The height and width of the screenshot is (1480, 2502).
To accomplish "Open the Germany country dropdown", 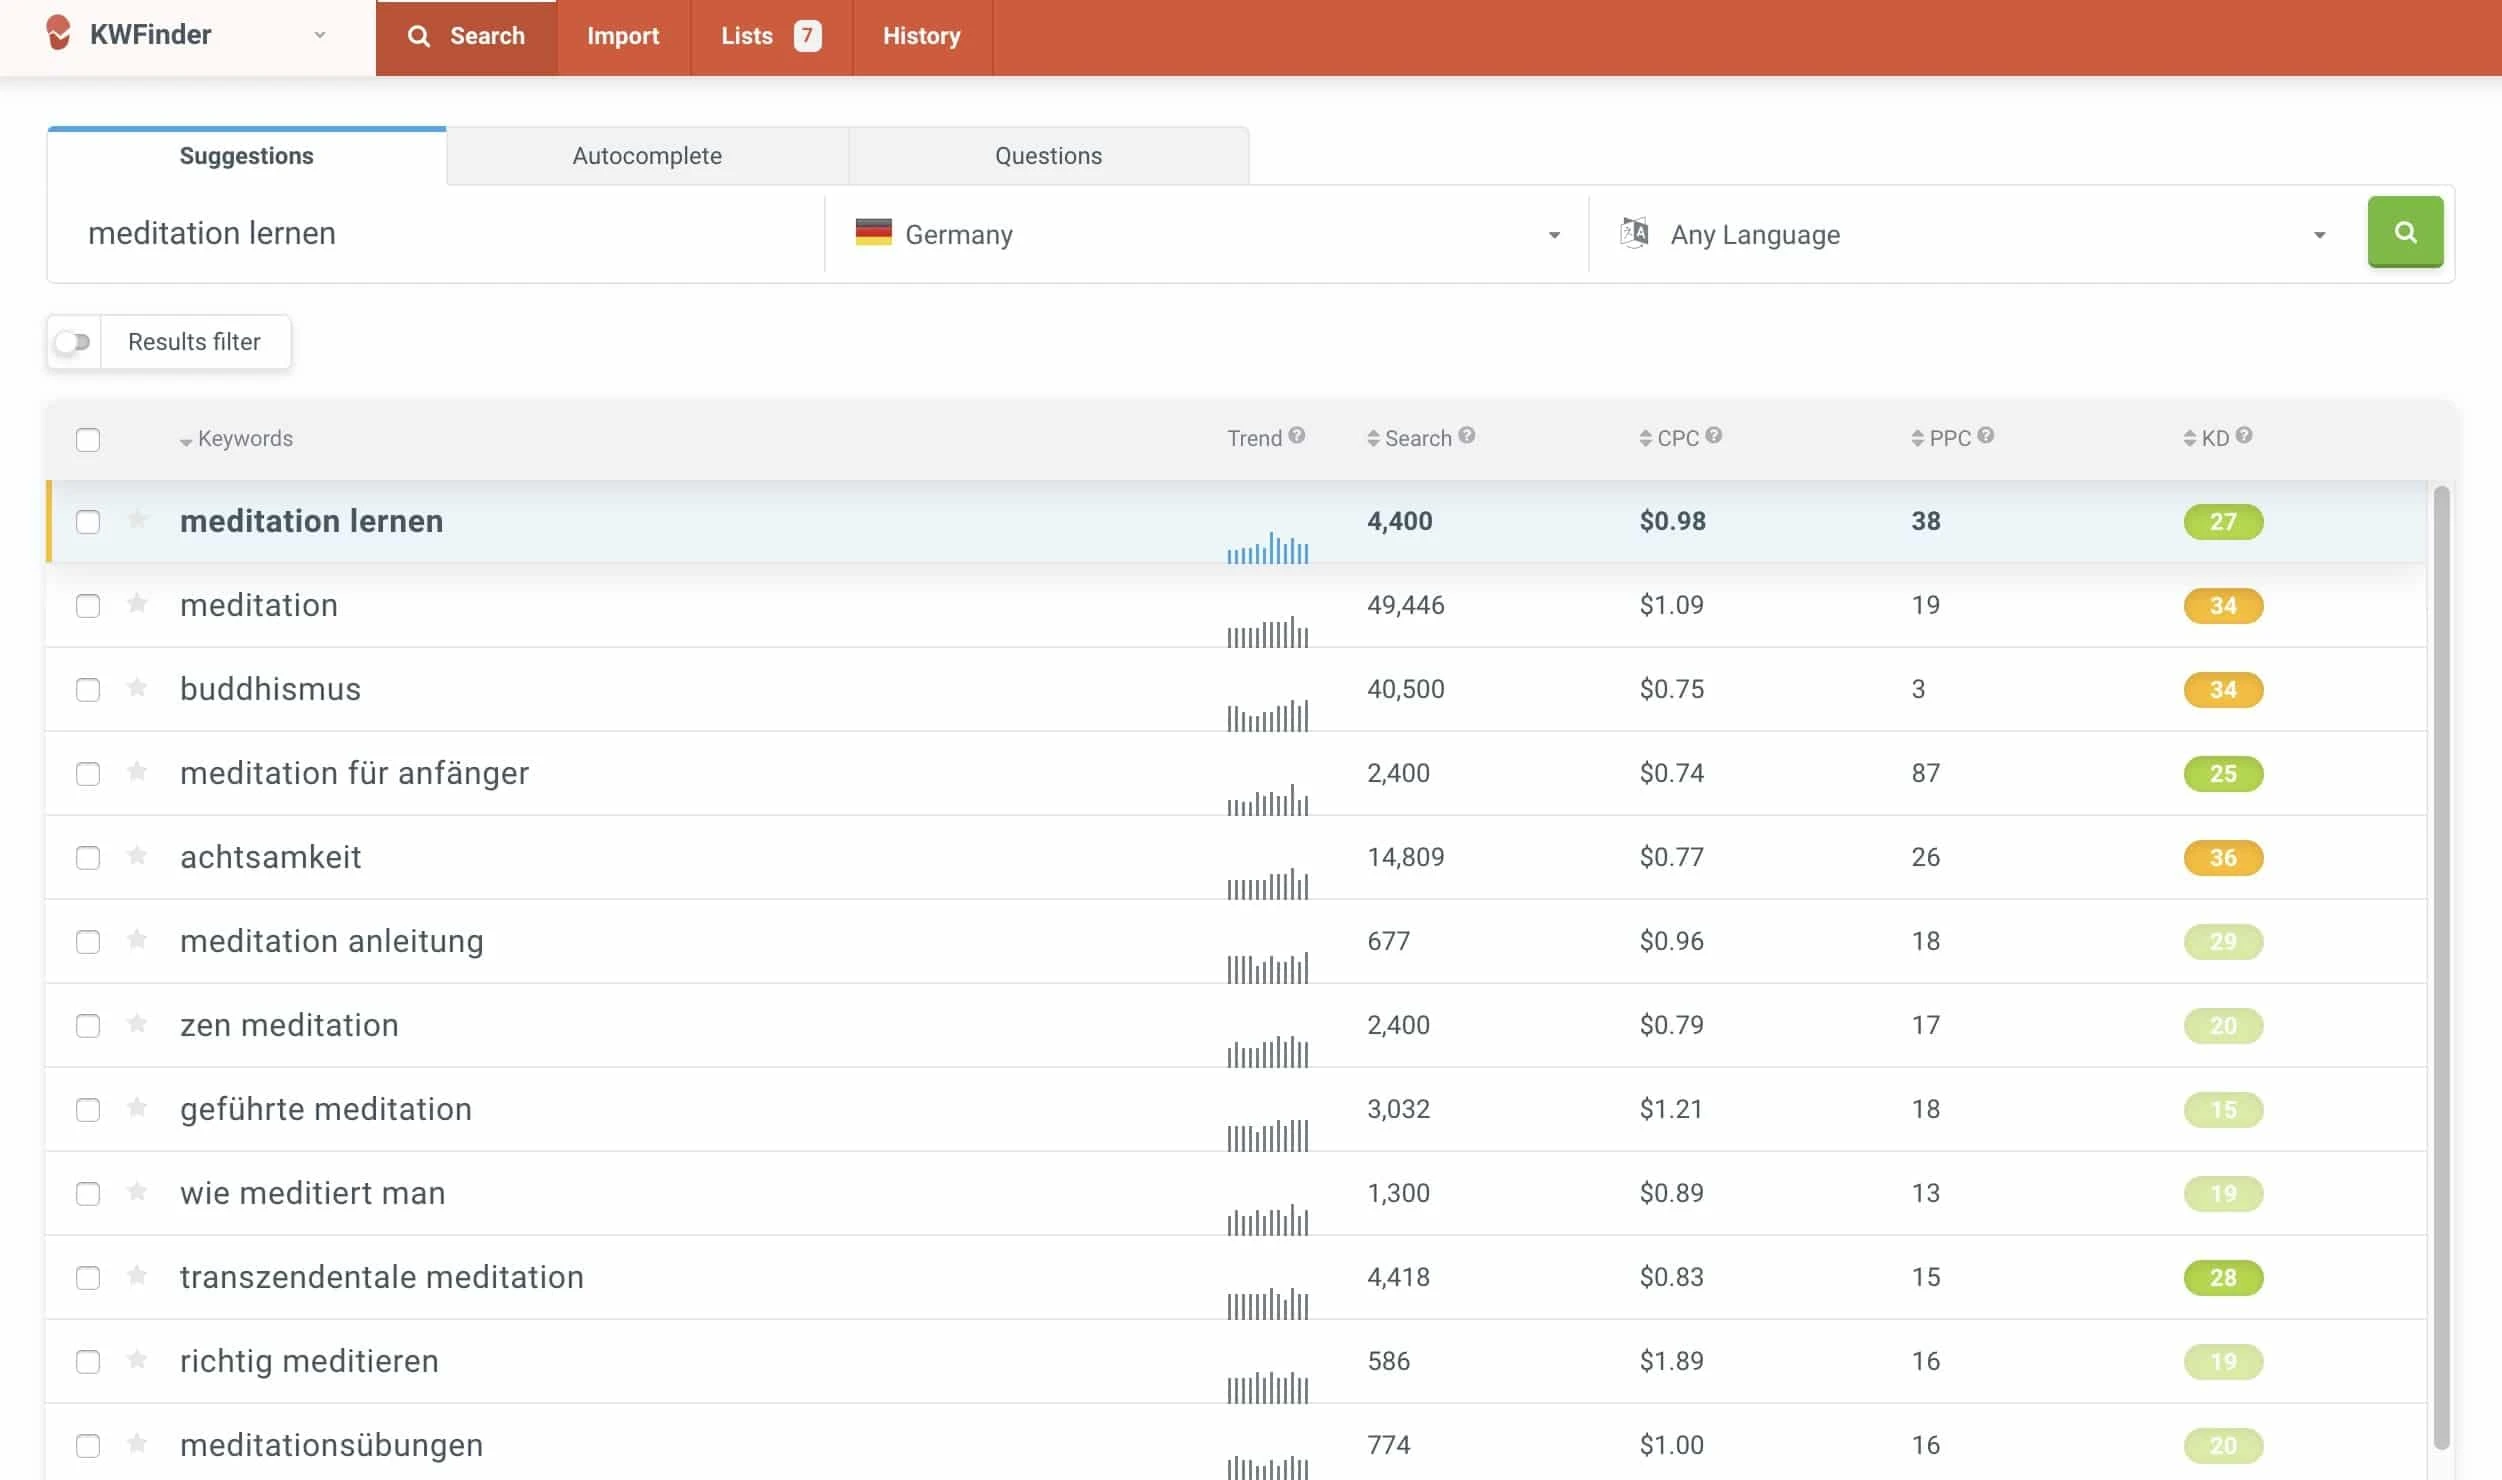I will 1552,234.
